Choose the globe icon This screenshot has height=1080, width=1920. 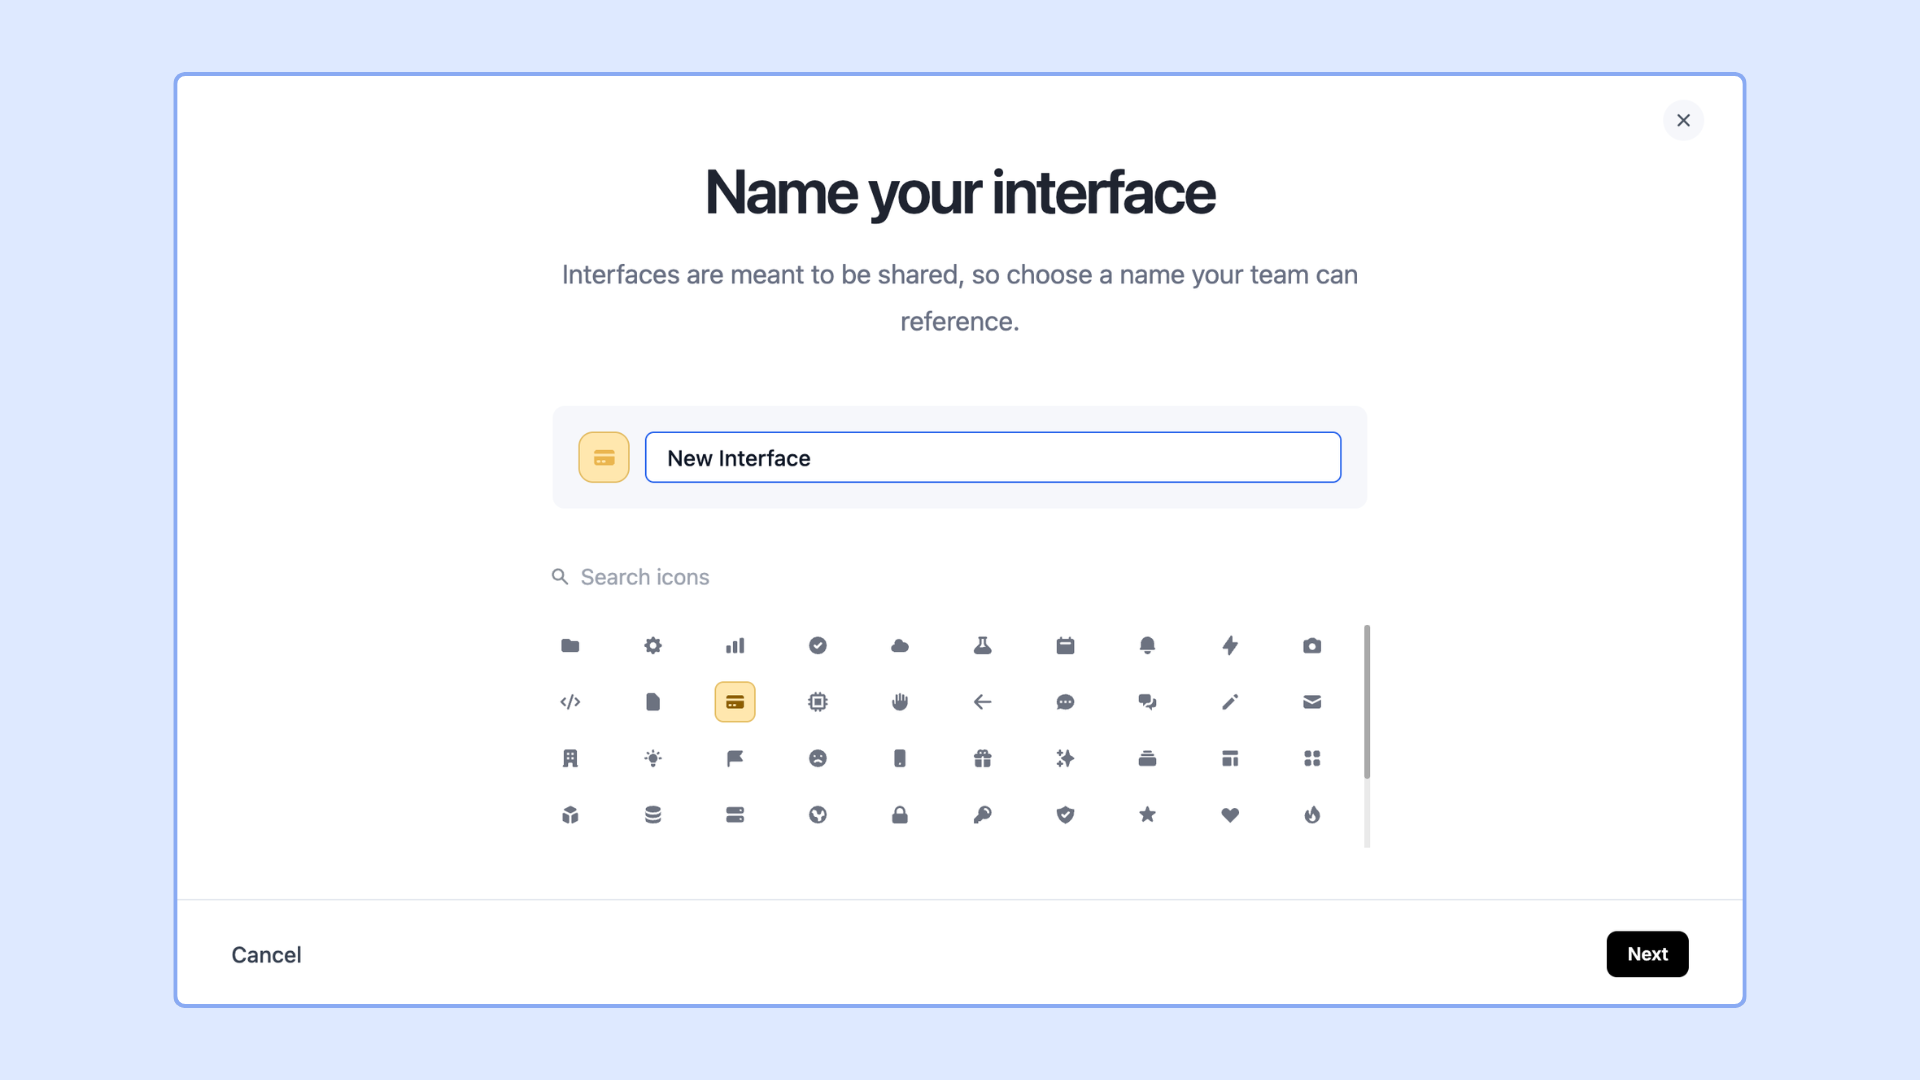pos(818,815)
